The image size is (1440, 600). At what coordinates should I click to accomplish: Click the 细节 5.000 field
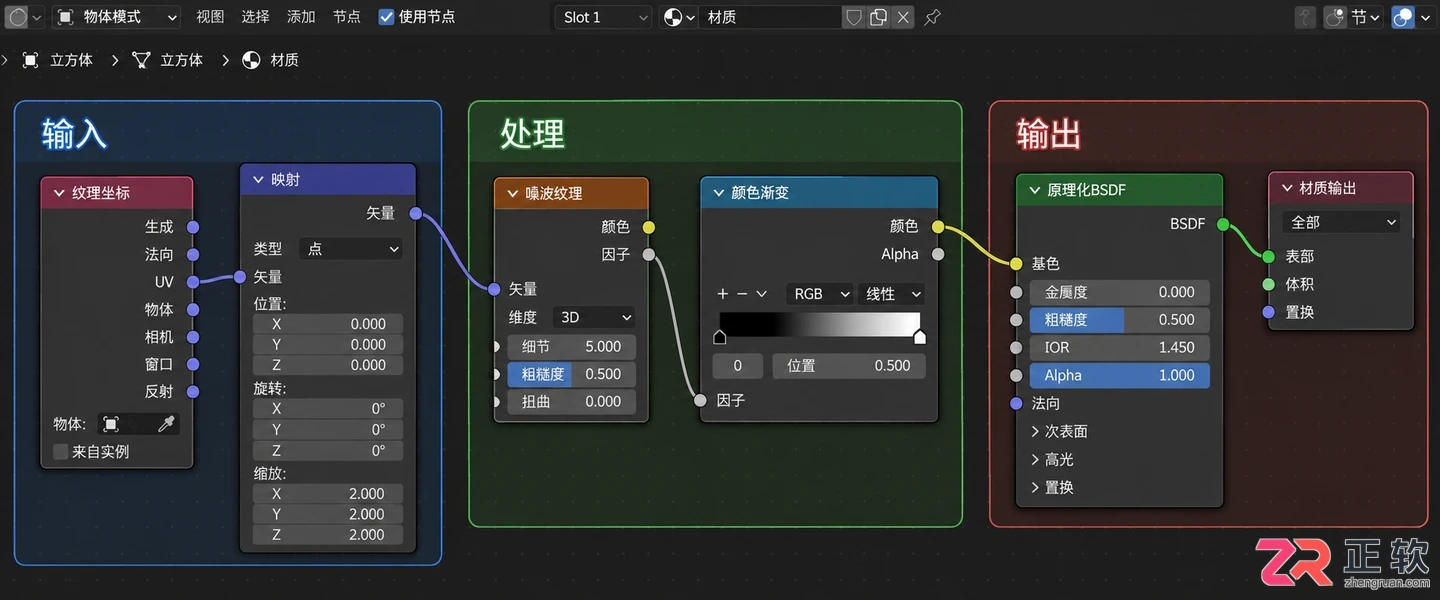coord(572,346)
